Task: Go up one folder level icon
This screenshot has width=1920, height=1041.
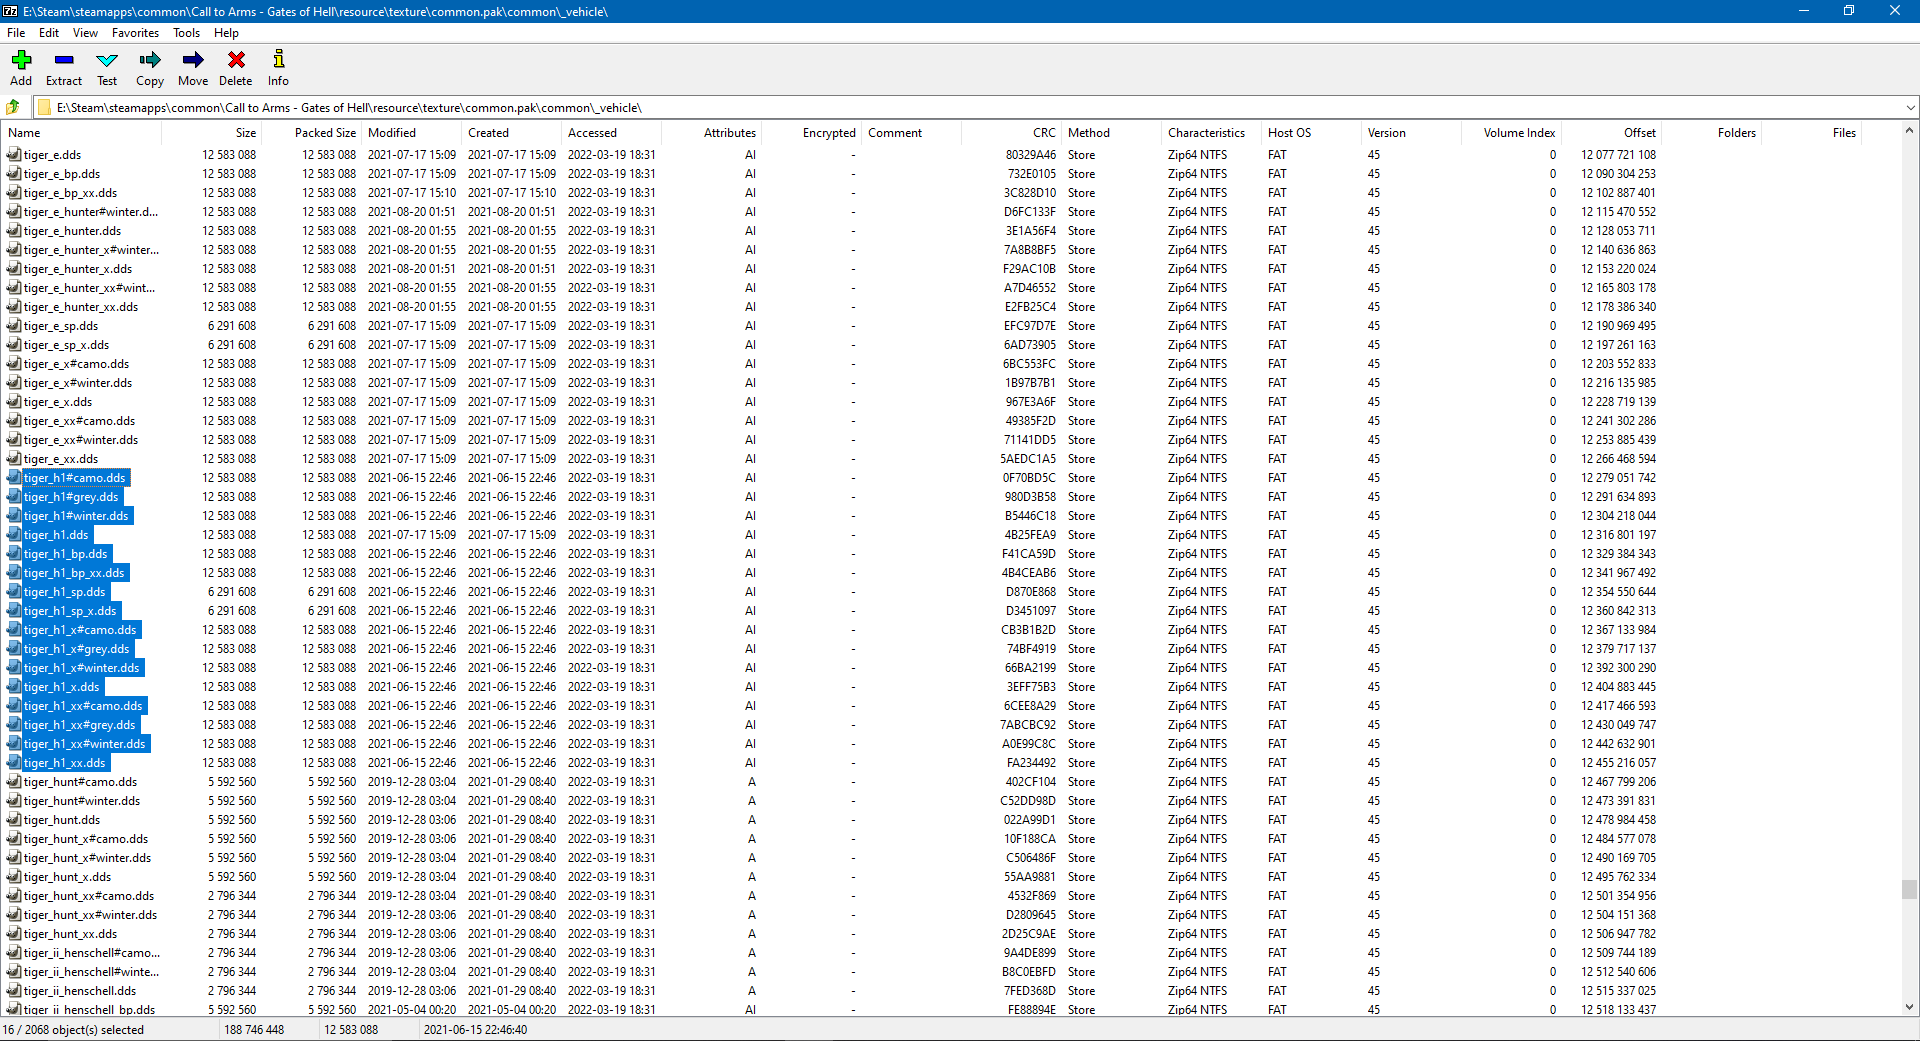Action: point(13,107)
